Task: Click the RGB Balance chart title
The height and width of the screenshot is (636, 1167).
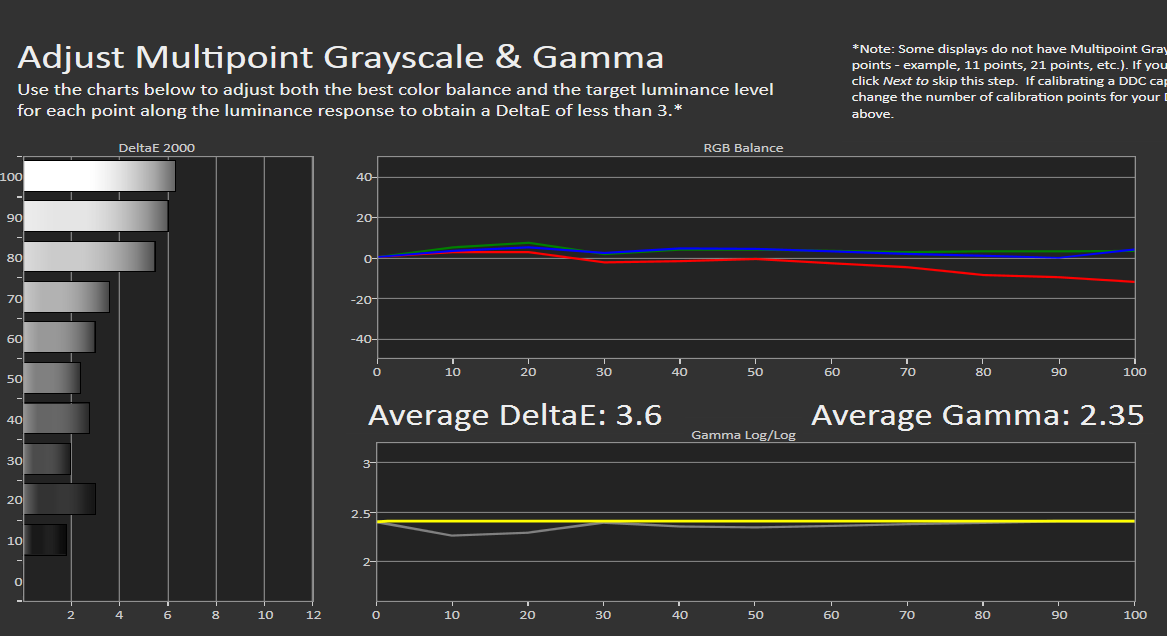Action: pyautogui.click(x=743, y=148)
